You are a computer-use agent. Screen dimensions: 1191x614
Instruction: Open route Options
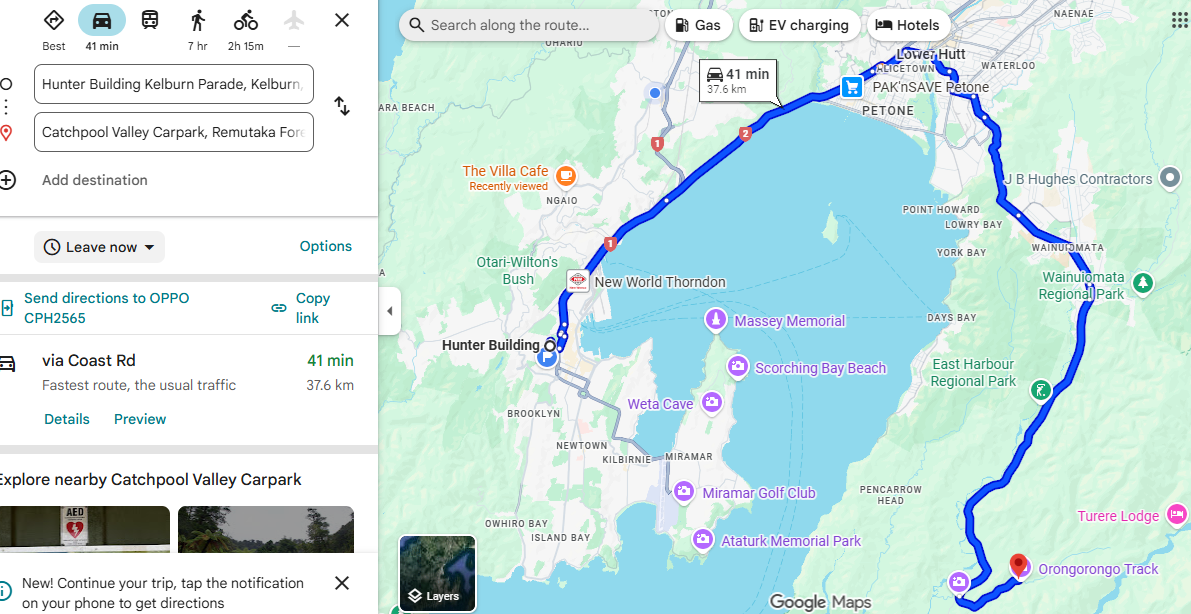(325, 246)
